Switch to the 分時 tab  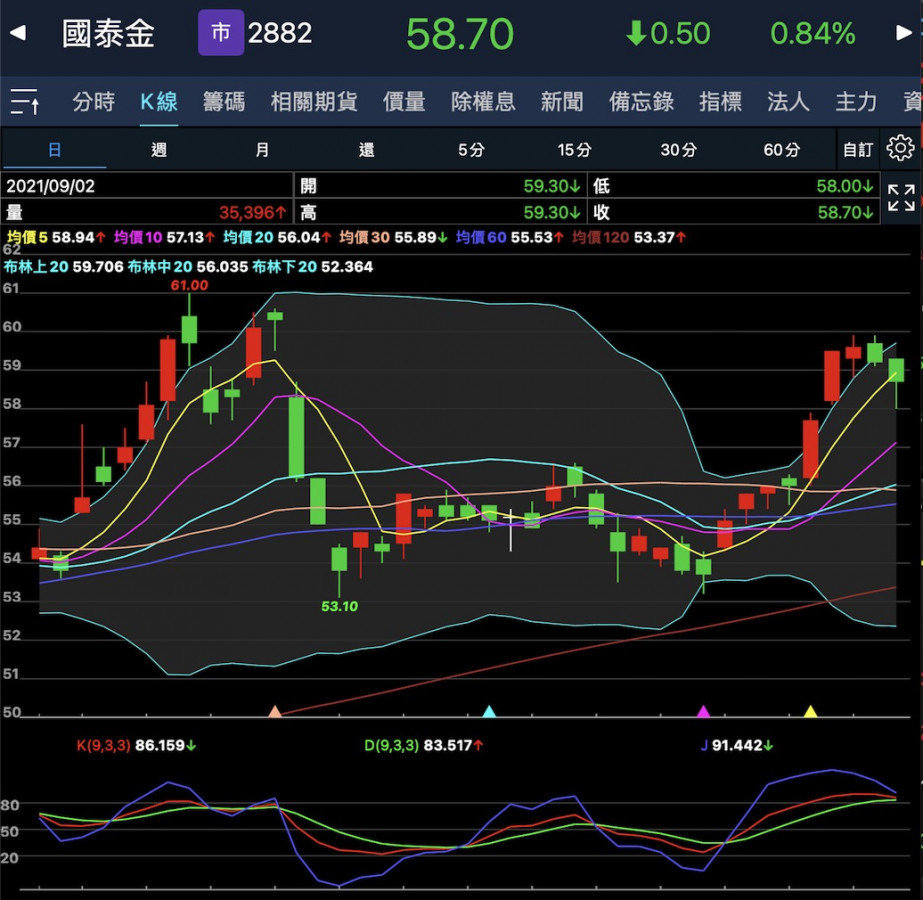(x=94, y=101)
